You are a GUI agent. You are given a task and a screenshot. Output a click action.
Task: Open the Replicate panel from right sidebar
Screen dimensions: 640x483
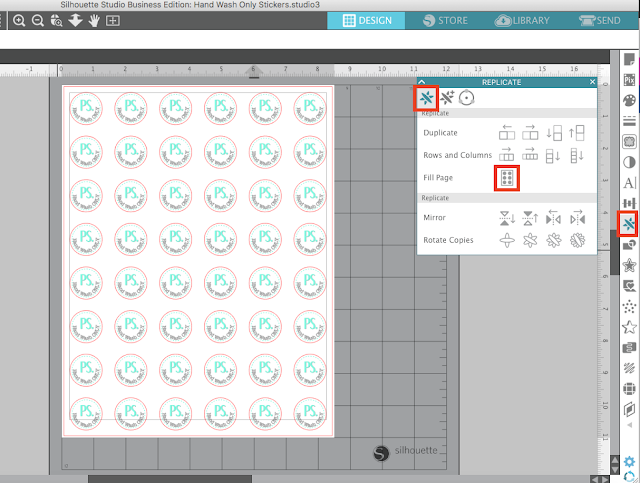pyautogui.click(x=629, y=223)
